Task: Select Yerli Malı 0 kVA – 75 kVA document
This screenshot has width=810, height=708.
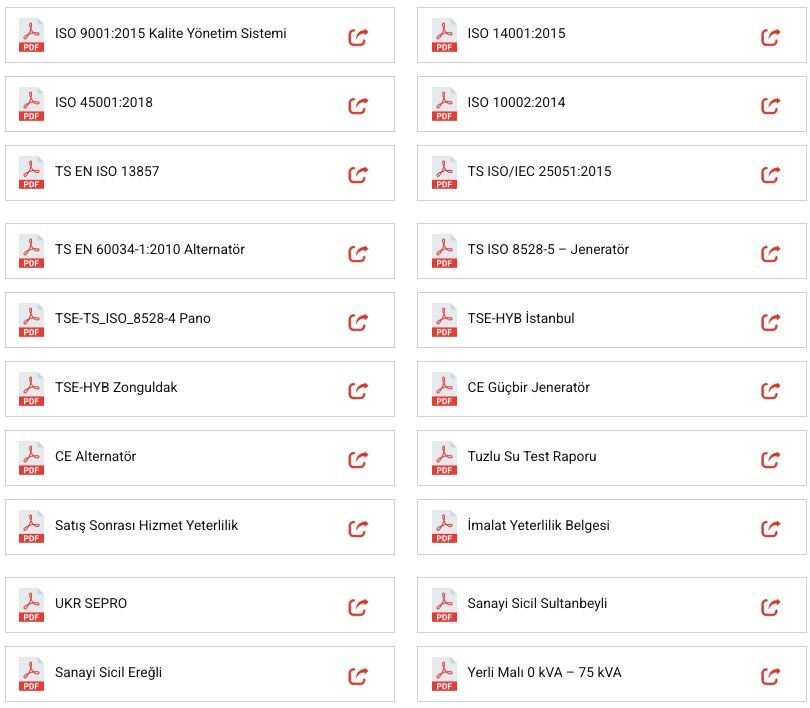Action: (544, 673)
